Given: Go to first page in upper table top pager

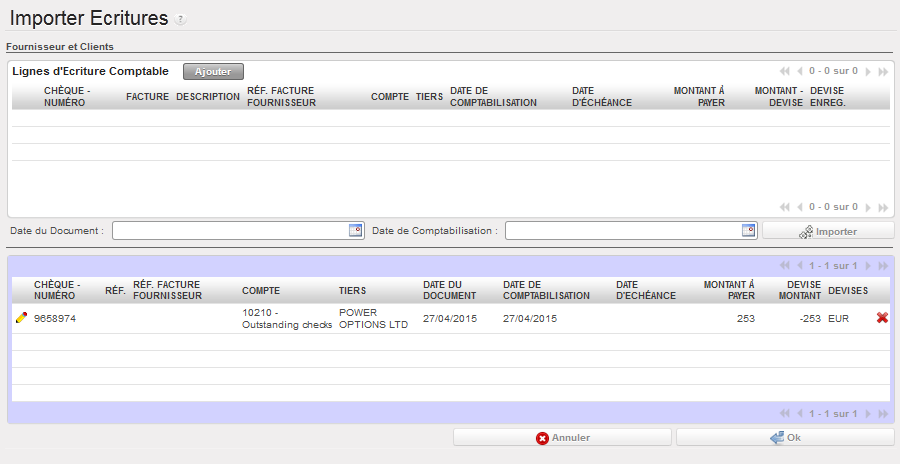Looking at the screenshot, I should pyautogui.click(x=785, y=72).
